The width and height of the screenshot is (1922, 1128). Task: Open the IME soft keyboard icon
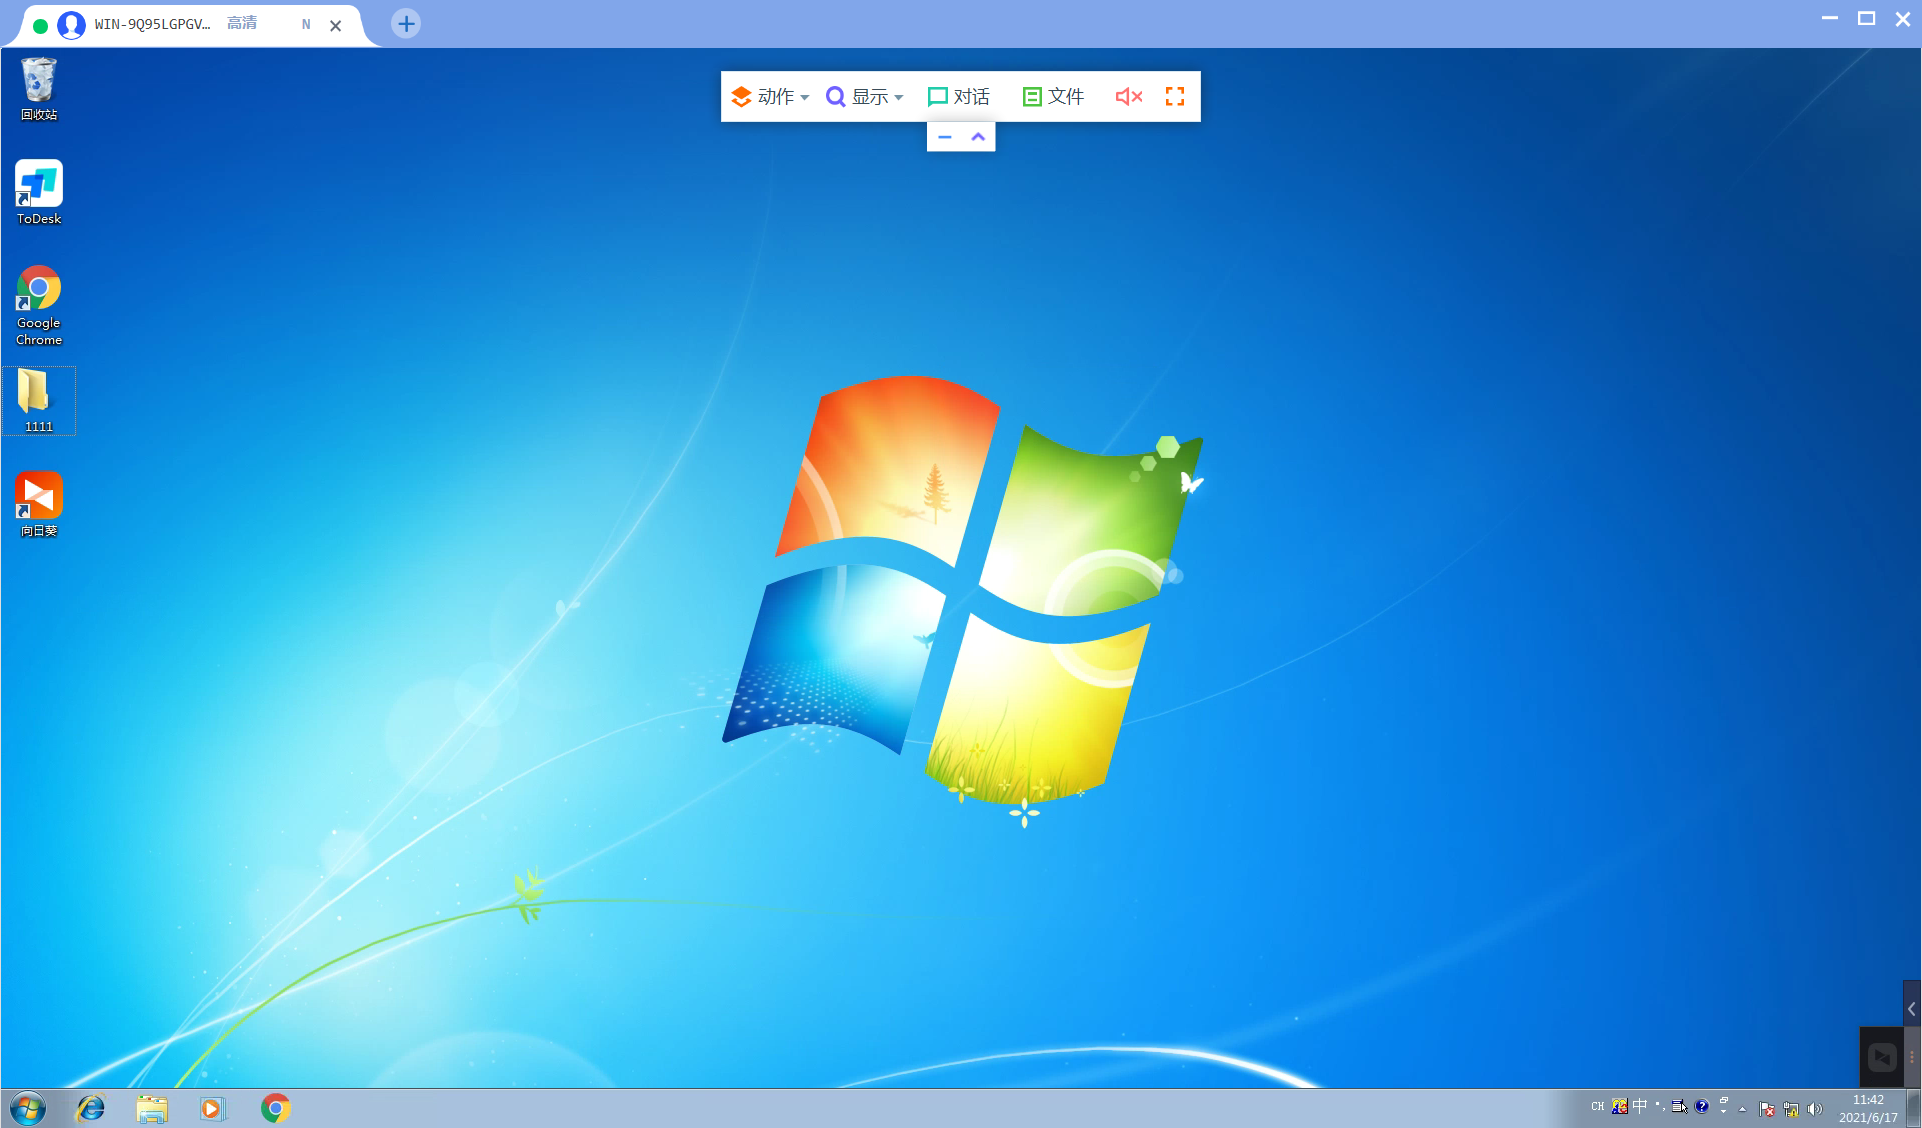1679,1106
